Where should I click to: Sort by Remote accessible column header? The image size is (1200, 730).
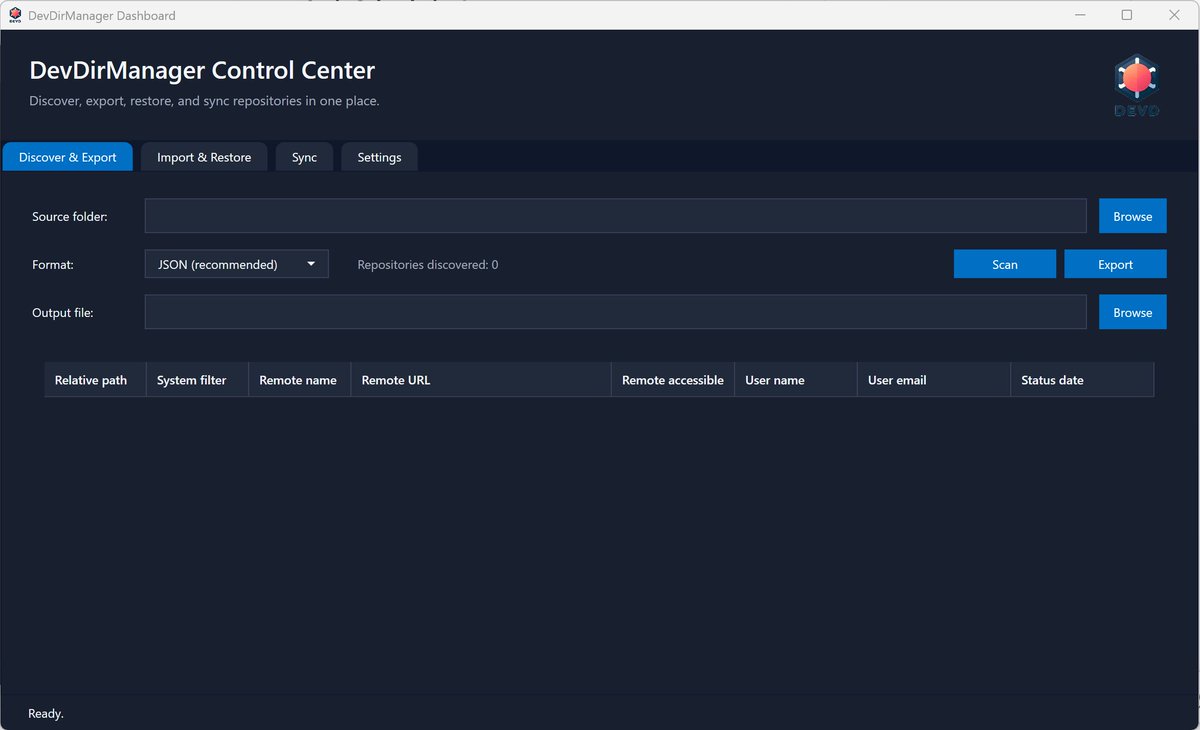click(673, 380)
